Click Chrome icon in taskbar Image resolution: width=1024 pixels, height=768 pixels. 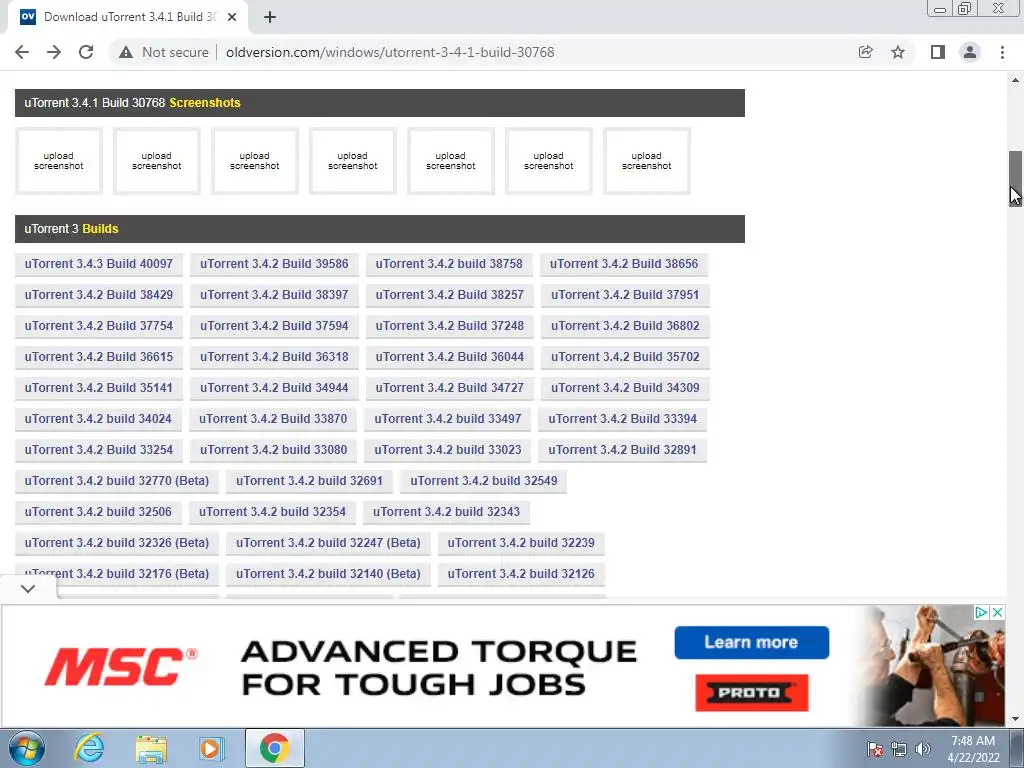click(274, 748)
